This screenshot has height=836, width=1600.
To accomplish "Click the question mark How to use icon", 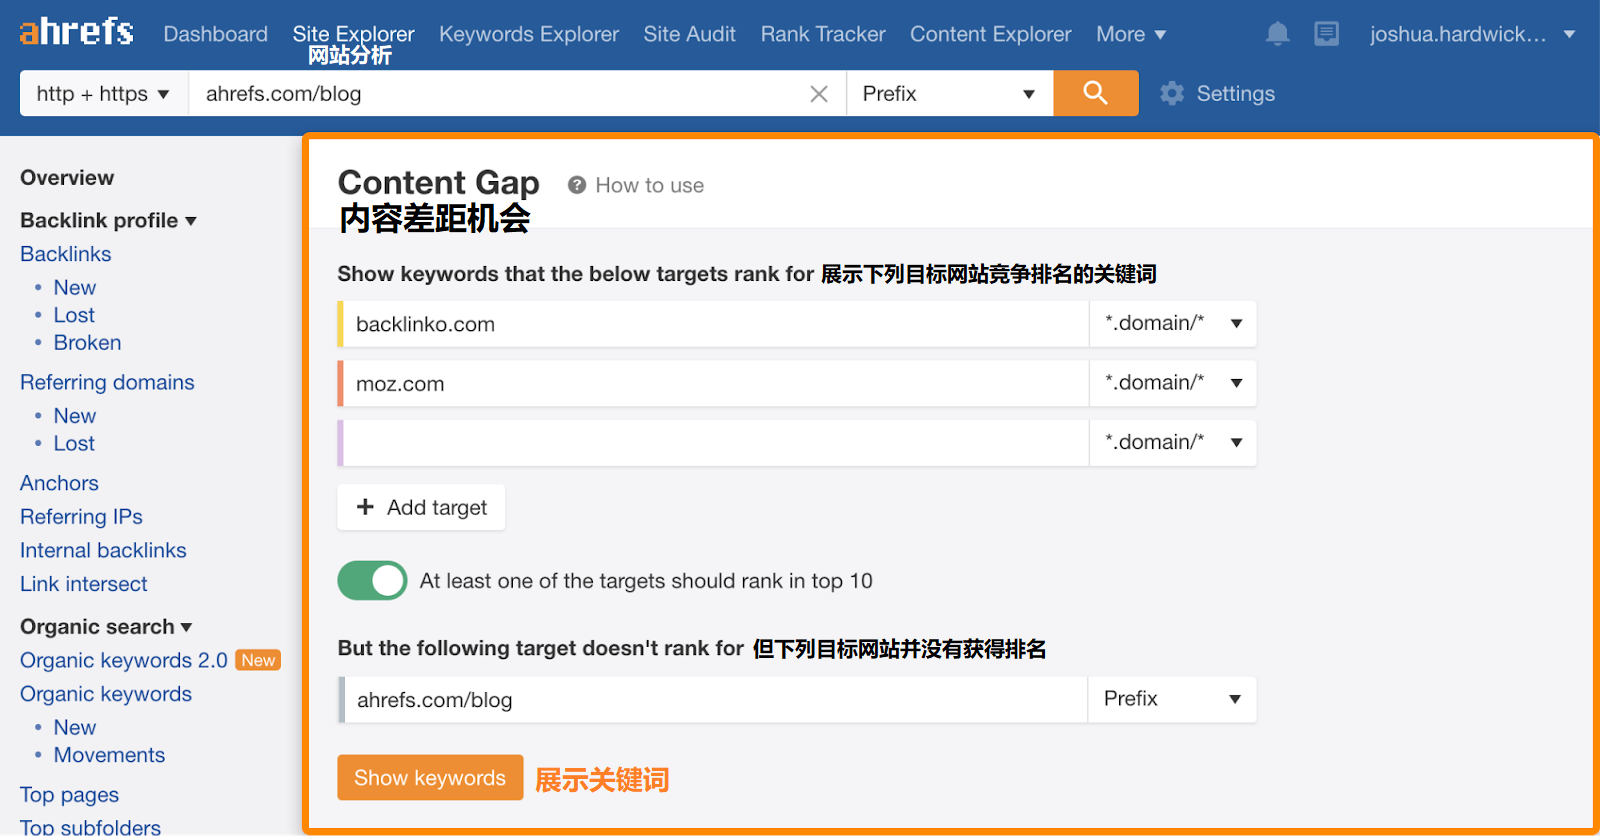I will coord(577,185).
